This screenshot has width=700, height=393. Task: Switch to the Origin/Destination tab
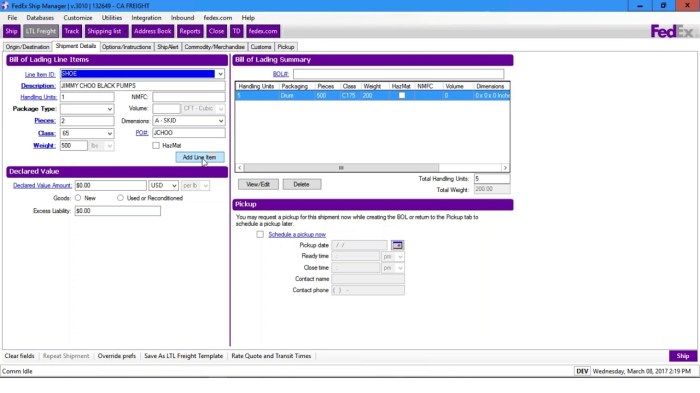coord(27,47)
